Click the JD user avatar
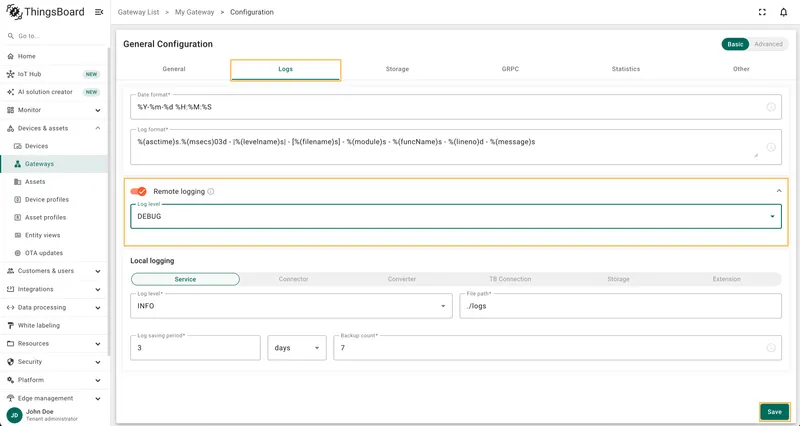800x426 pixels. tap(14, 415)
